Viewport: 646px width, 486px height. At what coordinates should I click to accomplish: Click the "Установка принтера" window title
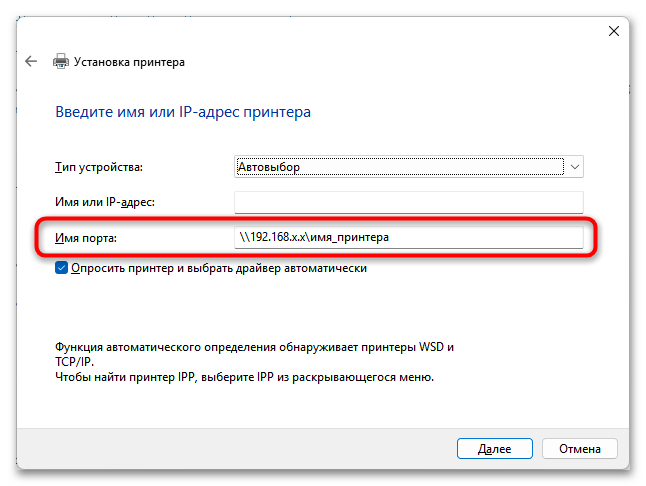pyautogui.click(x=131, y=62)
